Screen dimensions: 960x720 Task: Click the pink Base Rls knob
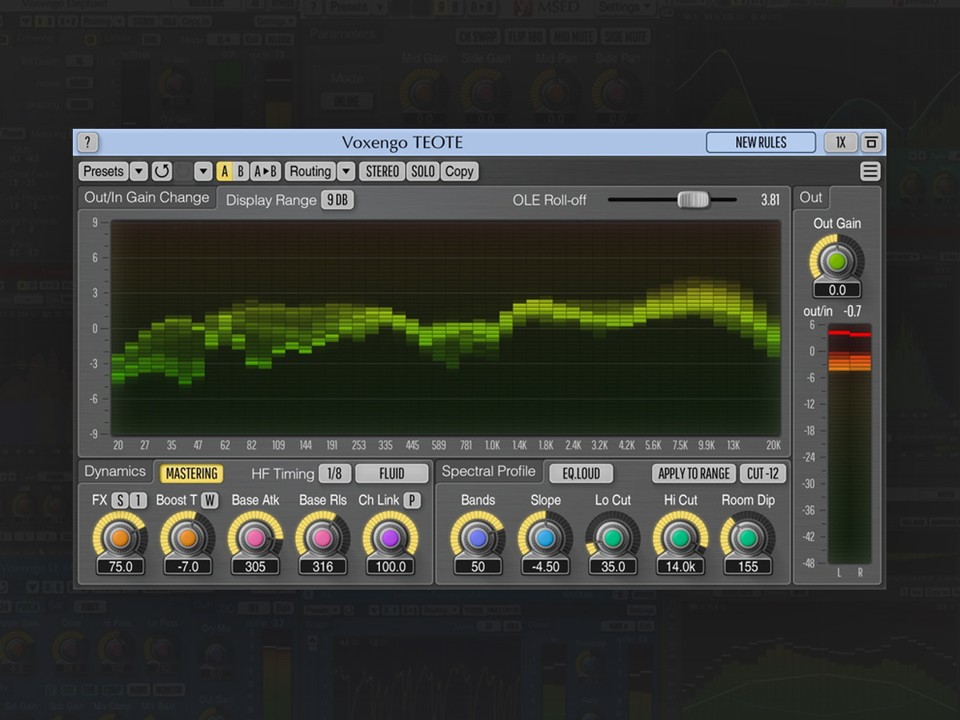[x=323, y=538]
